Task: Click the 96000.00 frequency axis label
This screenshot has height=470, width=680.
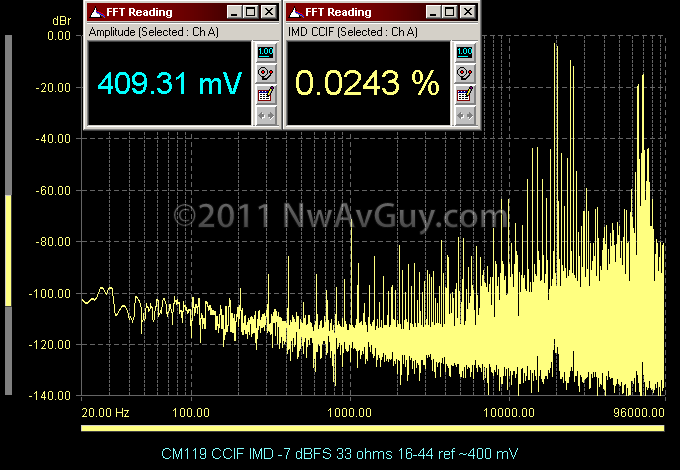Action: click(x=639, y=412)
